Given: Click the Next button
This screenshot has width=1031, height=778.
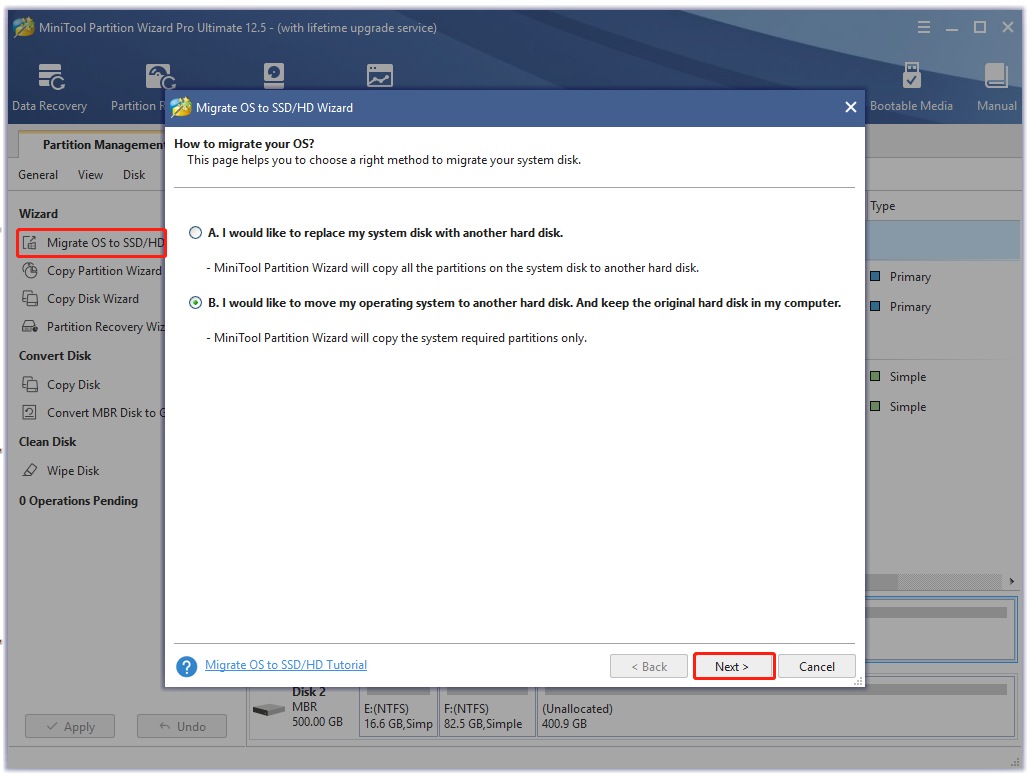Looking at the screenshot, I should (733, 667).
